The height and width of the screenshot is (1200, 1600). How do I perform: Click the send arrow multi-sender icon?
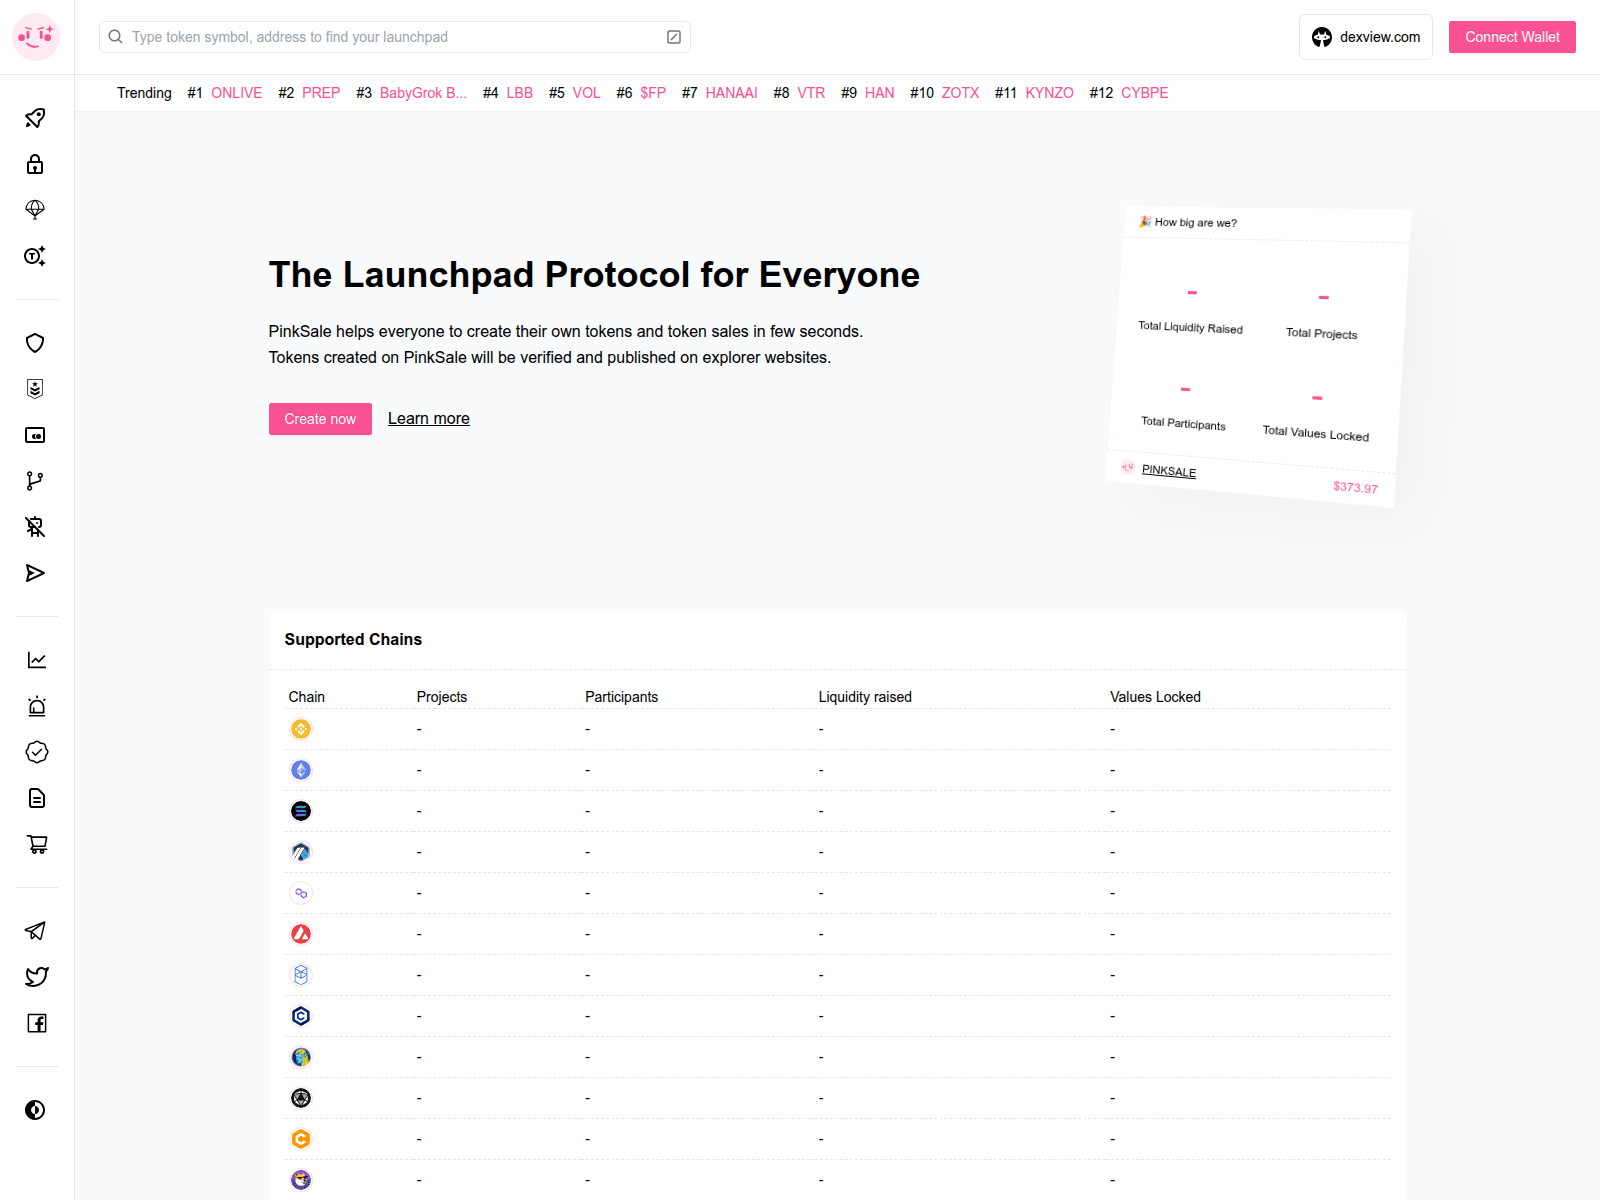pos(35,573)
